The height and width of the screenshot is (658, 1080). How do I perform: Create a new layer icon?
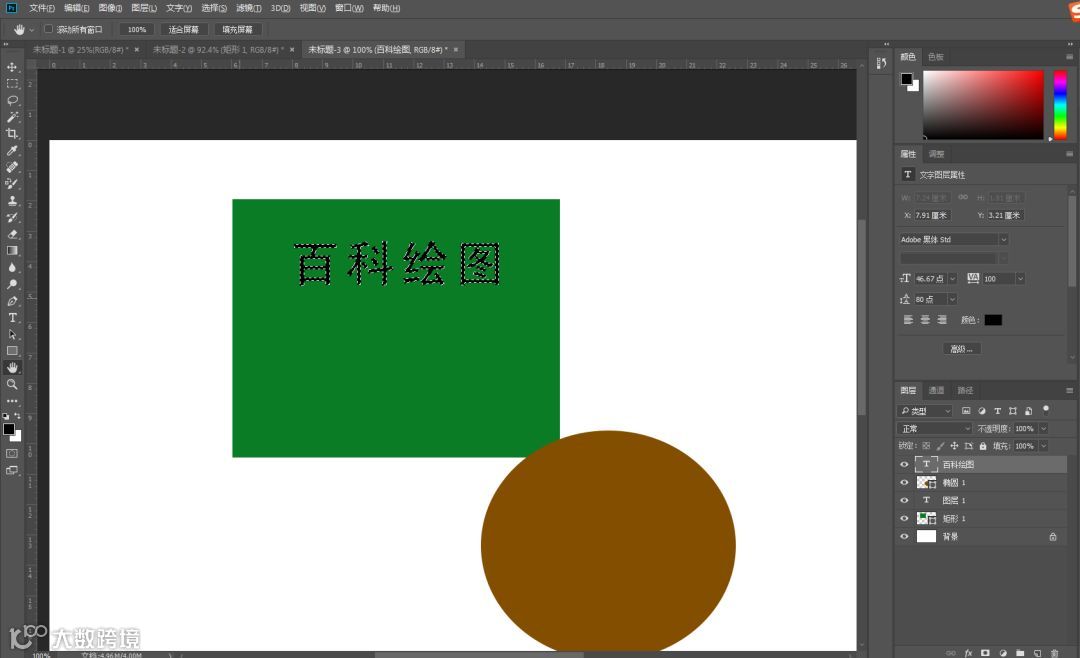(x=1037, y=652)
